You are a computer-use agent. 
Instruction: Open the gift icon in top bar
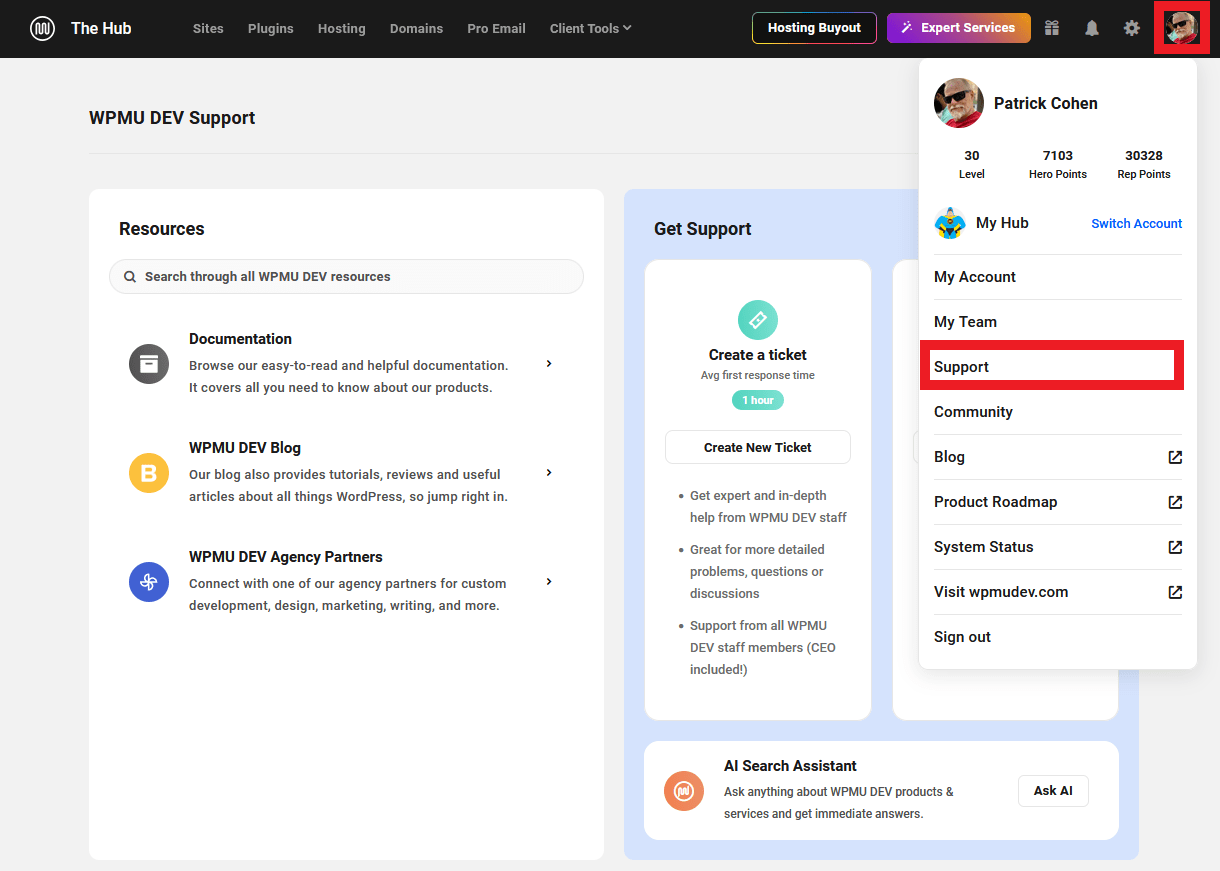click(x=1052, y=28)
